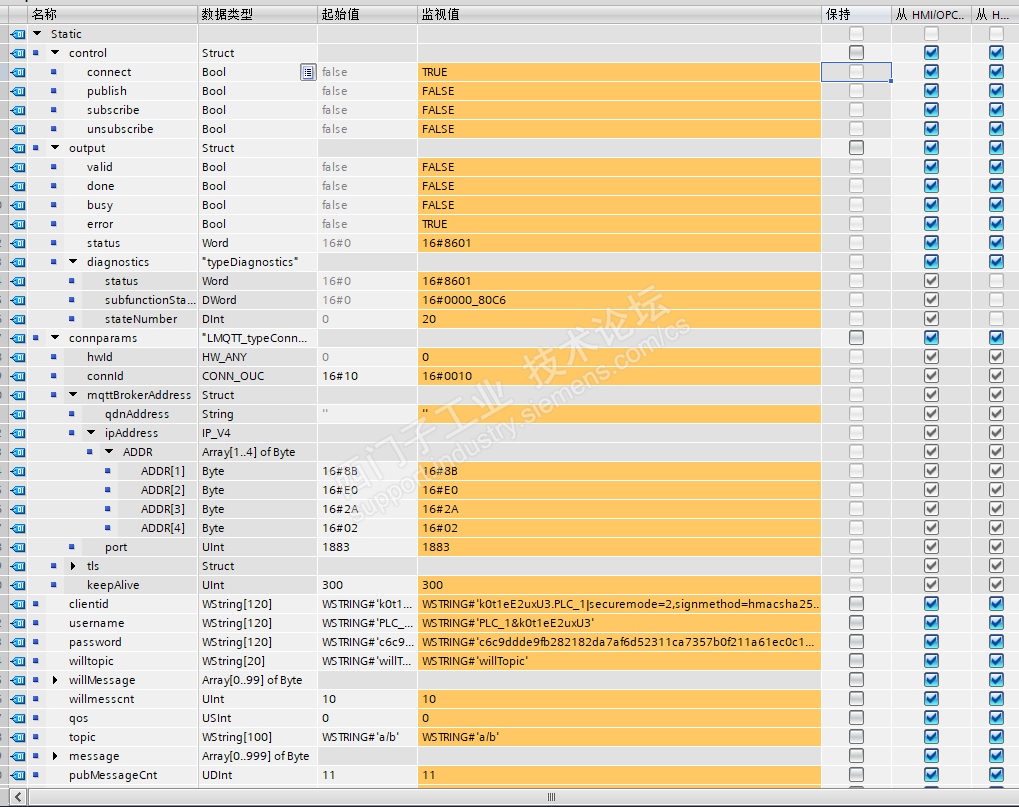Click the tag icon beside the qdnAddress row
Image resolution: width=1019 pixels, height=807 pixels.
pyautogui.click(x=18, y=414)
